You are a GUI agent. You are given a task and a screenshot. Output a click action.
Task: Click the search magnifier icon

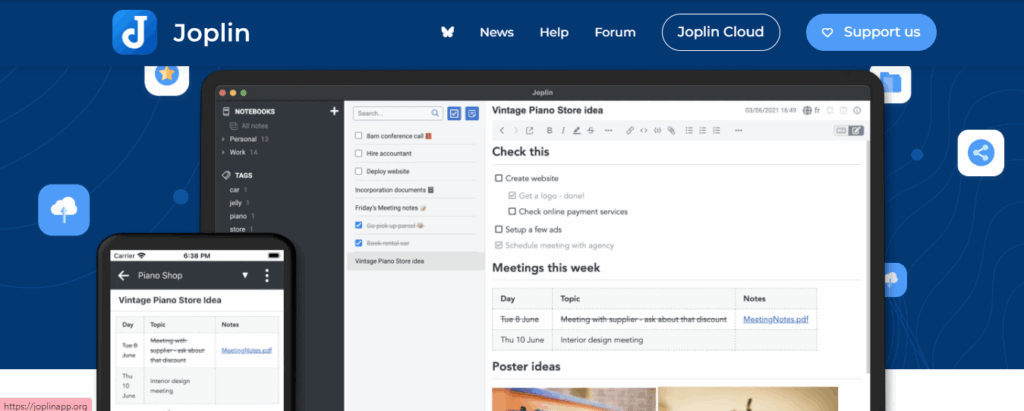(436, 113)
